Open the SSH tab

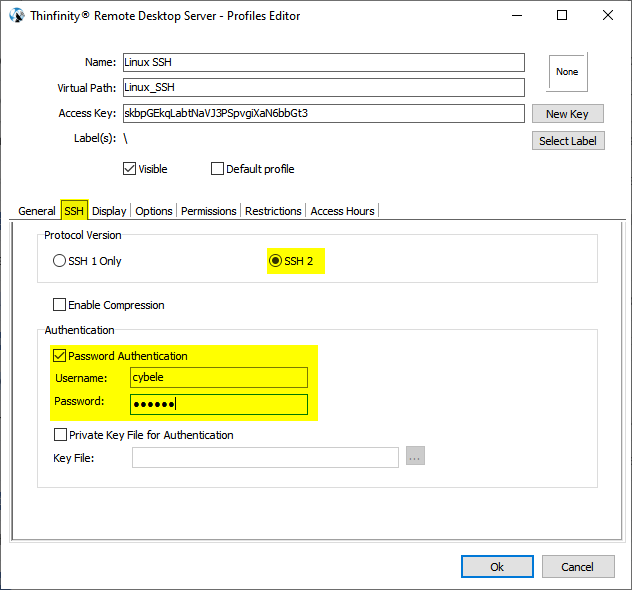pyautogui.click(x=74, y=210)
